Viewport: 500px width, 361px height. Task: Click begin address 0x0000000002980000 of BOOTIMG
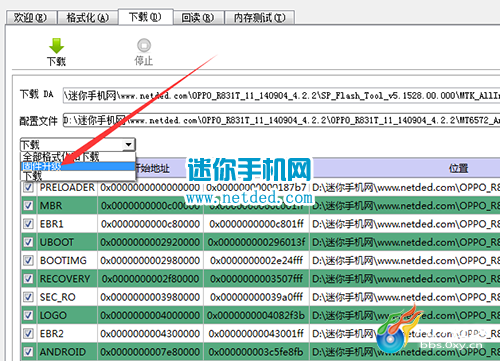coord(150,260)
